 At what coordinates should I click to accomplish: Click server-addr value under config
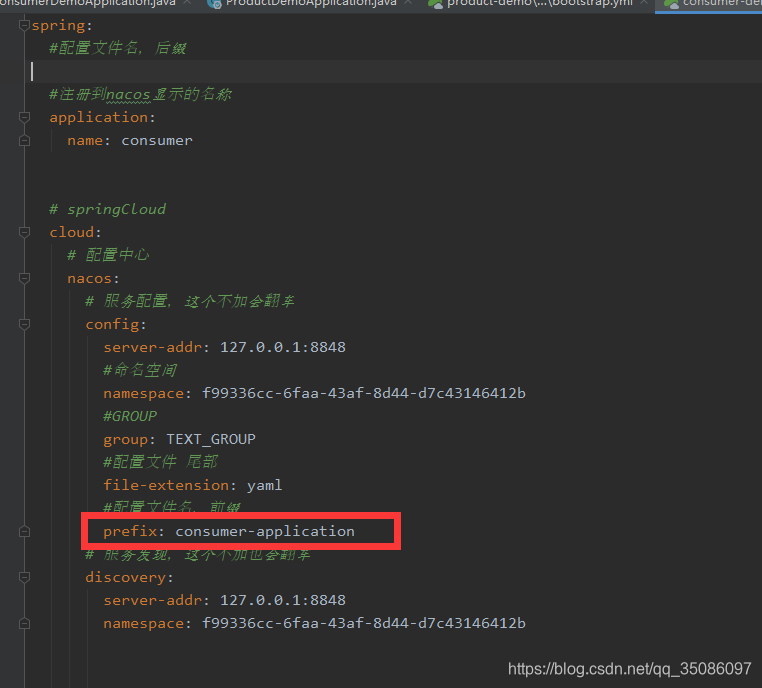click(283, 347)
